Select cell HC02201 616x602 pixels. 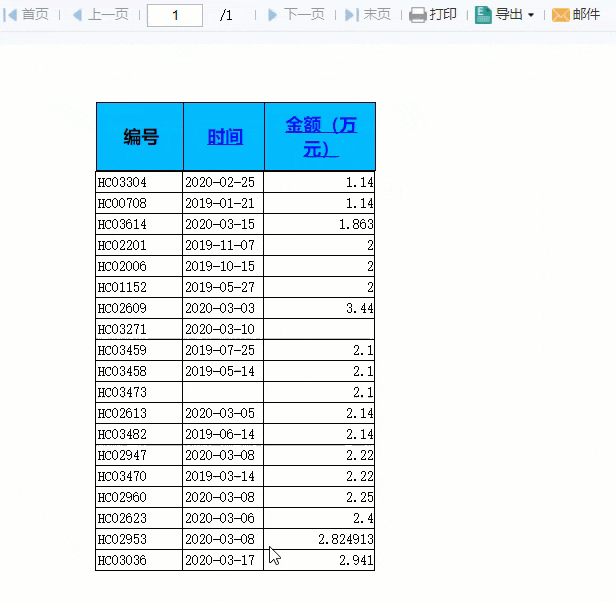(139, 245)
